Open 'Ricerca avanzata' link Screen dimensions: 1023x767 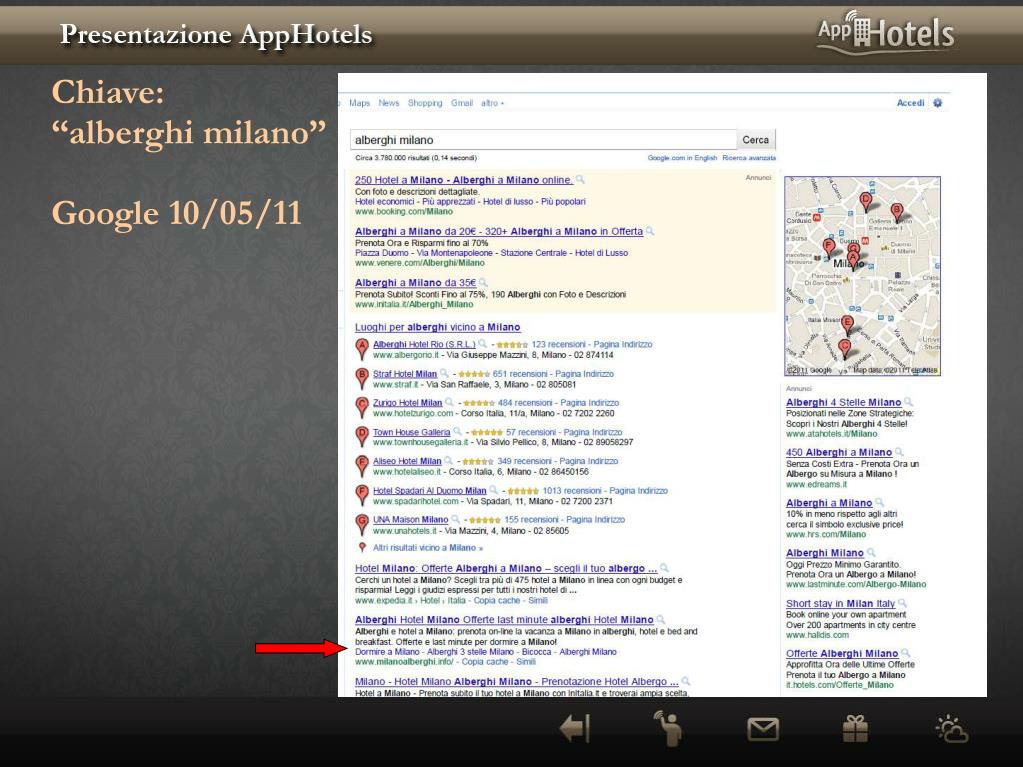click(x=749, y=158)
